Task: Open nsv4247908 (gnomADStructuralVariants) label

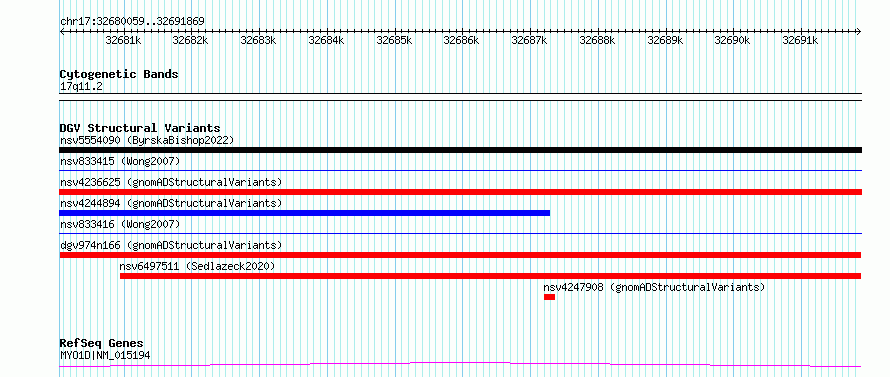Action: coord(654,287)
